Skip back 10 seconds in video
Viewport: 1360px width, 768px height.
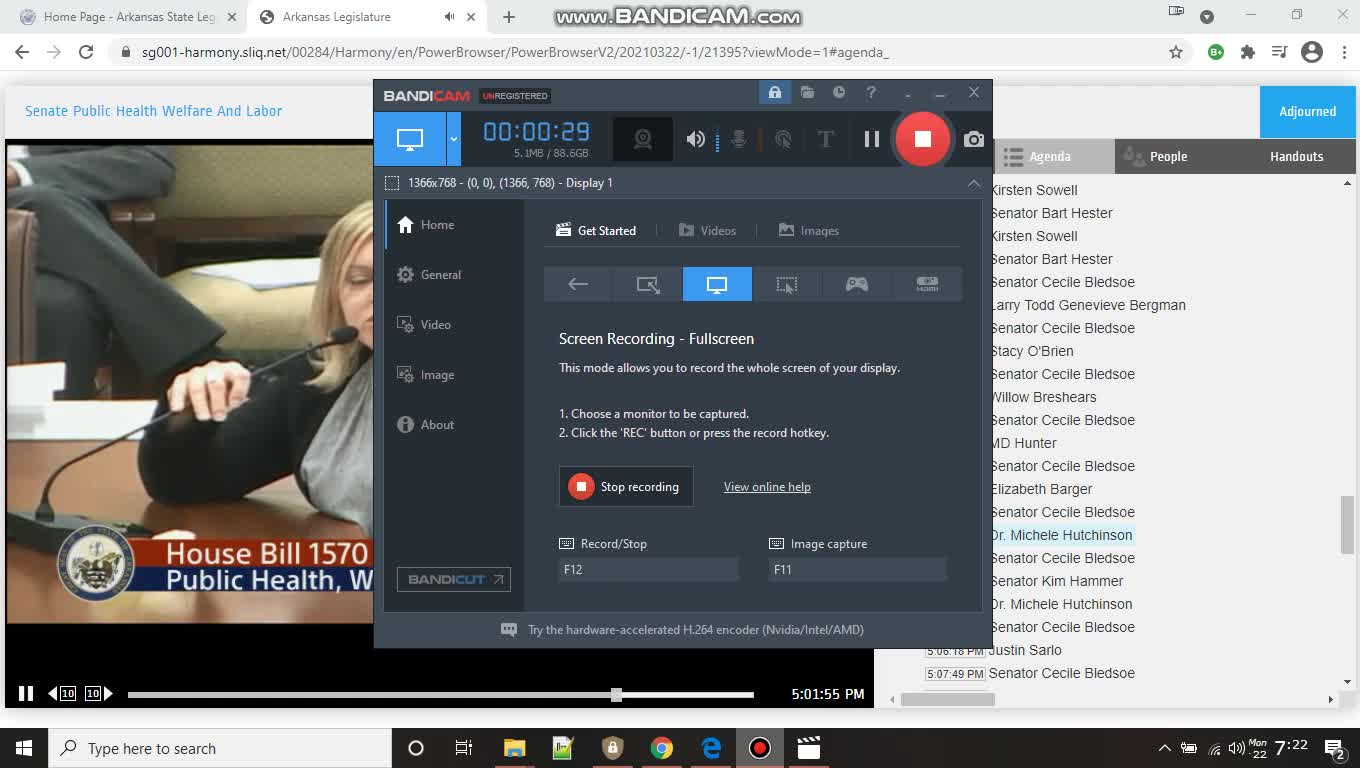coord(62,693)
